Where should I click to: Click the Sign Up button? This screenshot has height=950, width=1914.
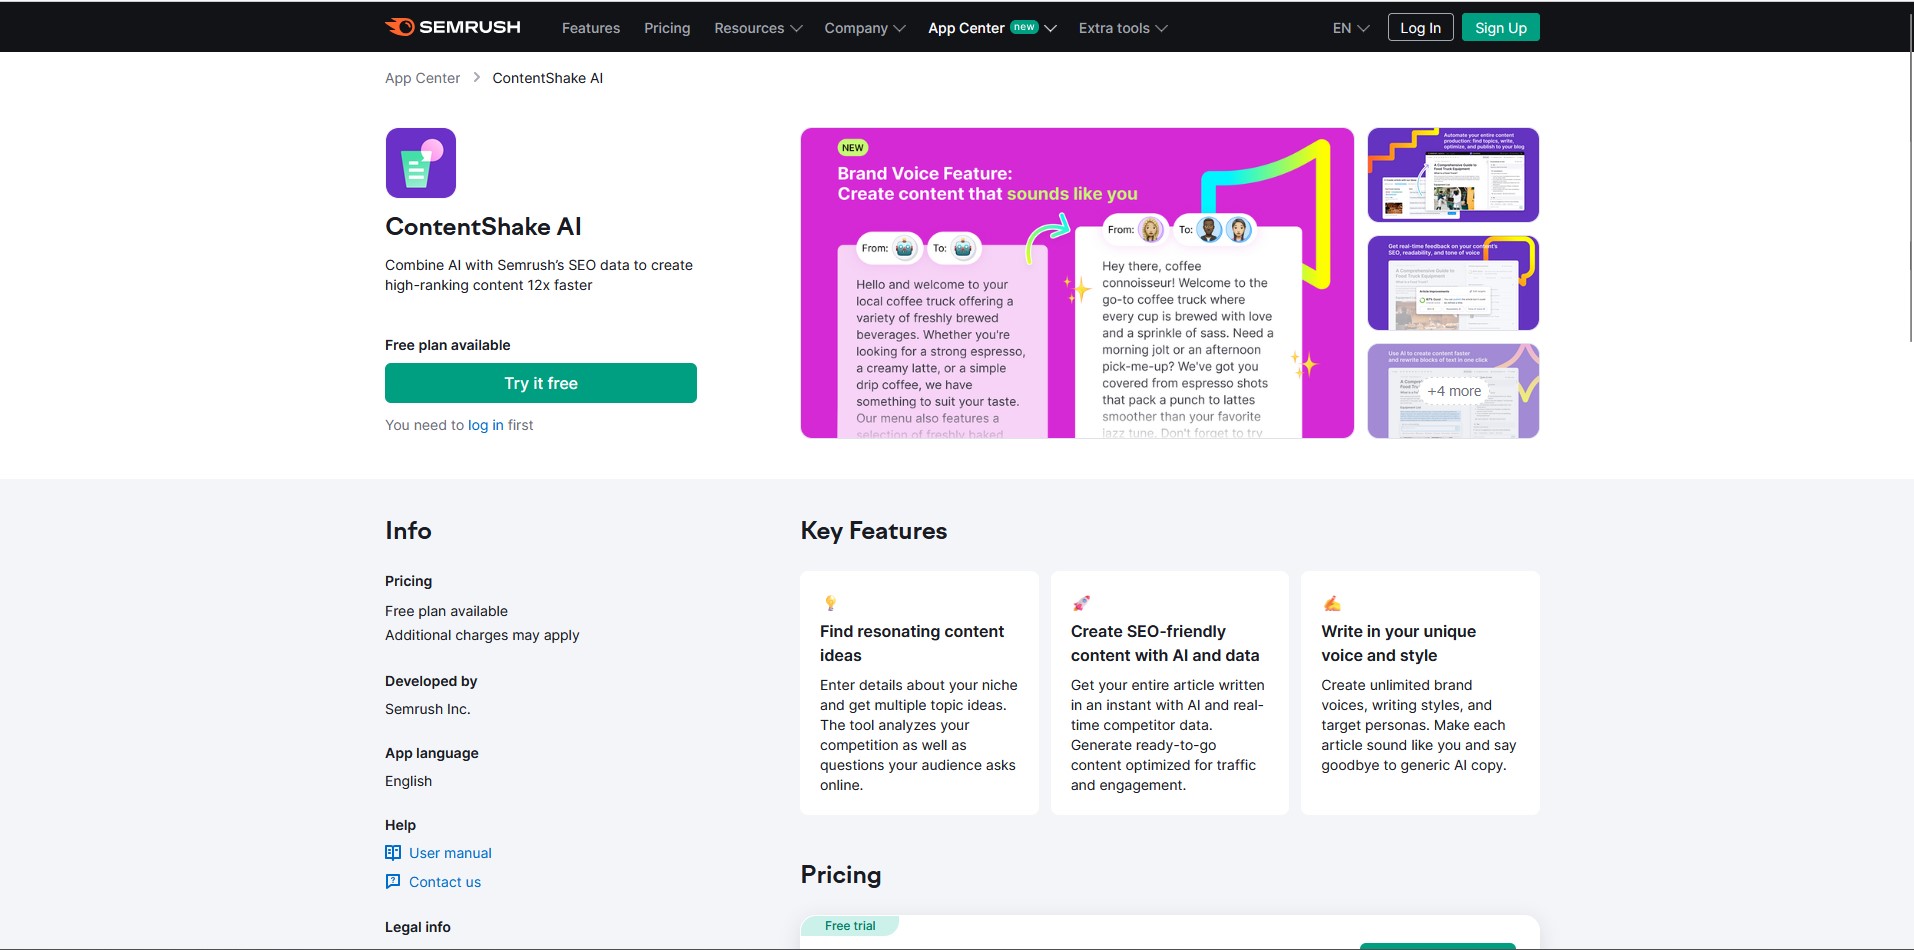click(1500, 28)
